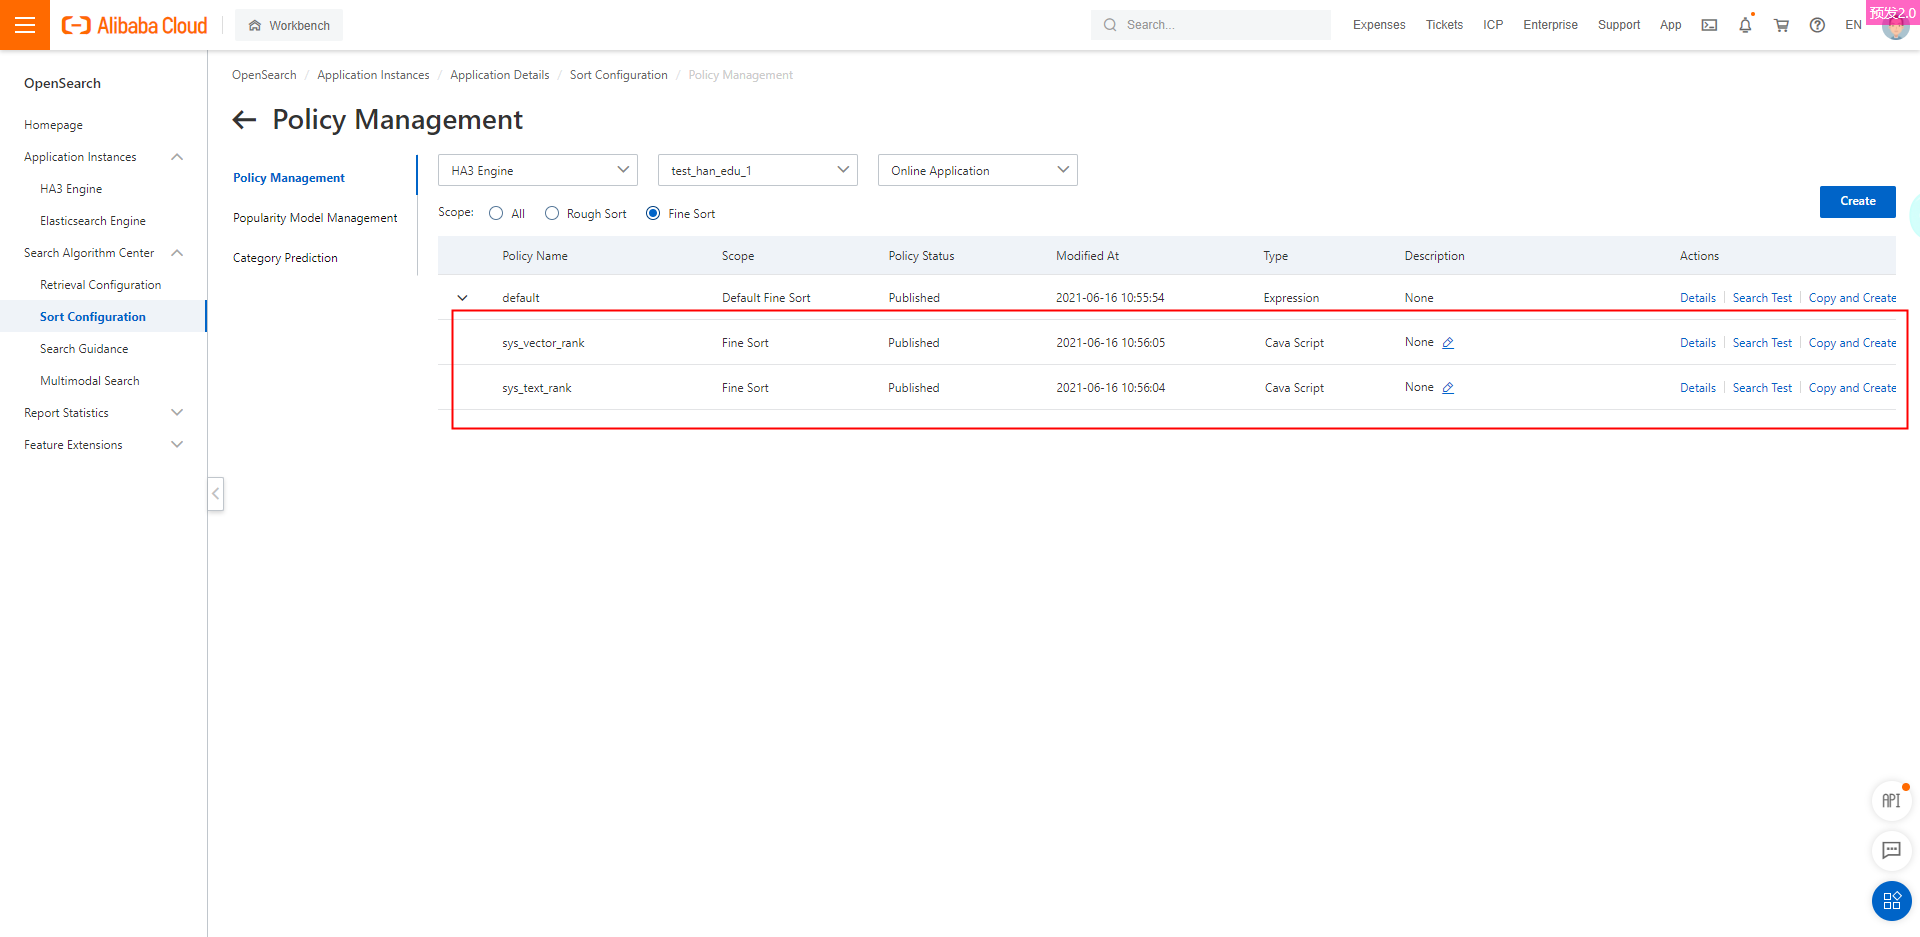Click Copy and Create for sys_vector_rank
The width and height of the screenshot is (1920, 937).
tap(1852, 343)
